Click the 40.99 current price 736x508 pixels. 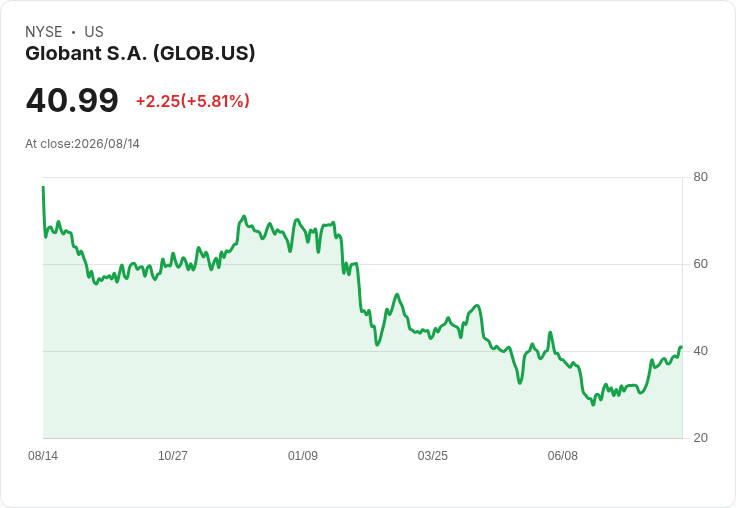(72, 100)
